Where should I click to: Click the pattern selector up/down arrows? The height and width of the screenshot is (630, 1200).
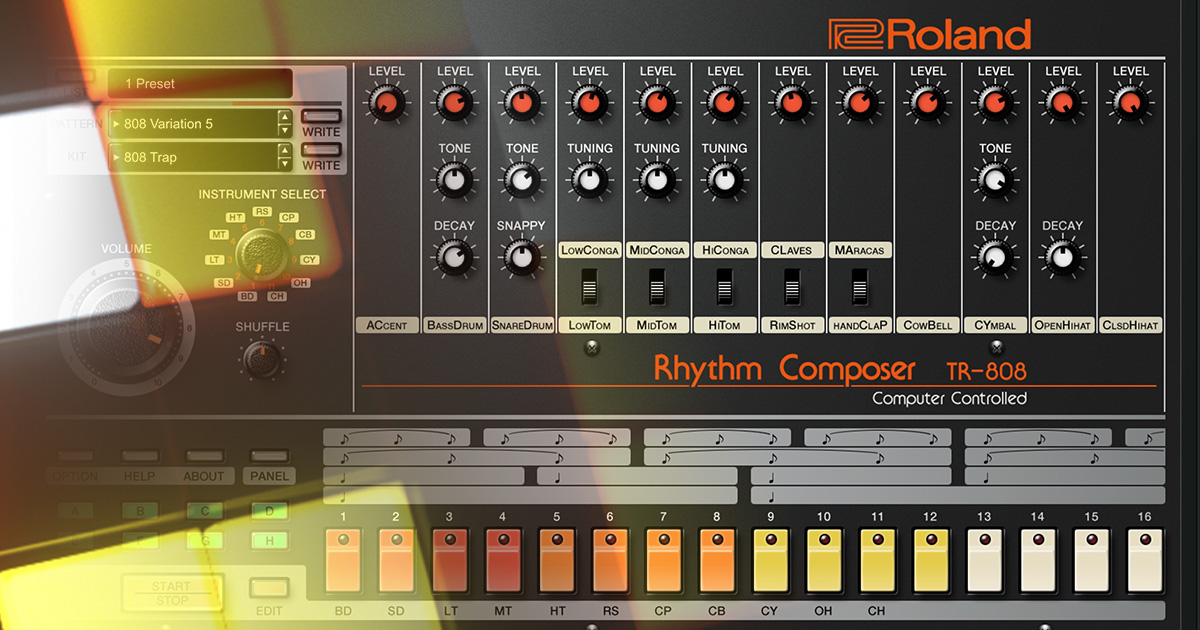coord(284,124)
